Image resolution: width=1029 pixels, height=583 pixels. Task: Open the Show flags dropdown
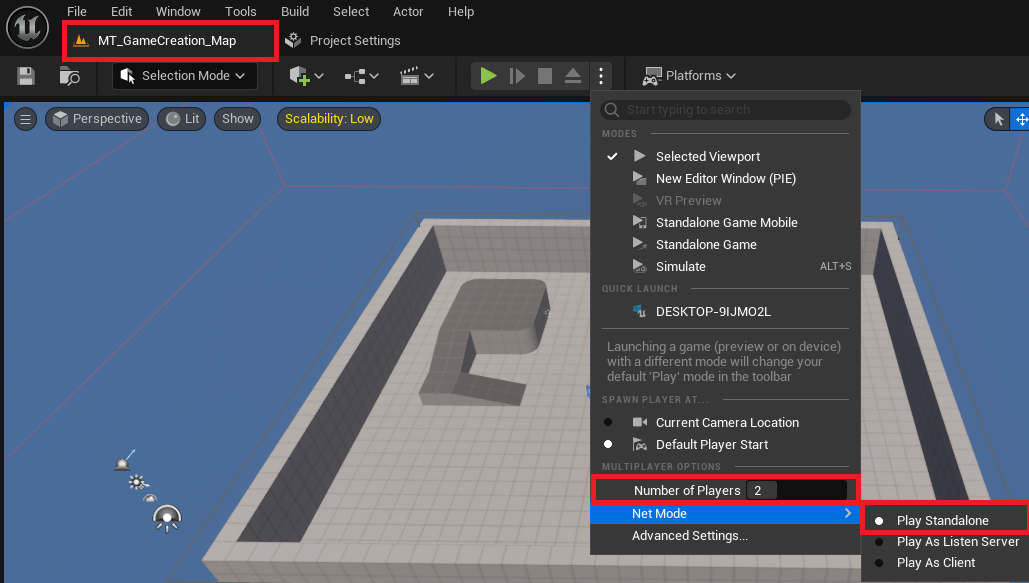click(238, 119)
